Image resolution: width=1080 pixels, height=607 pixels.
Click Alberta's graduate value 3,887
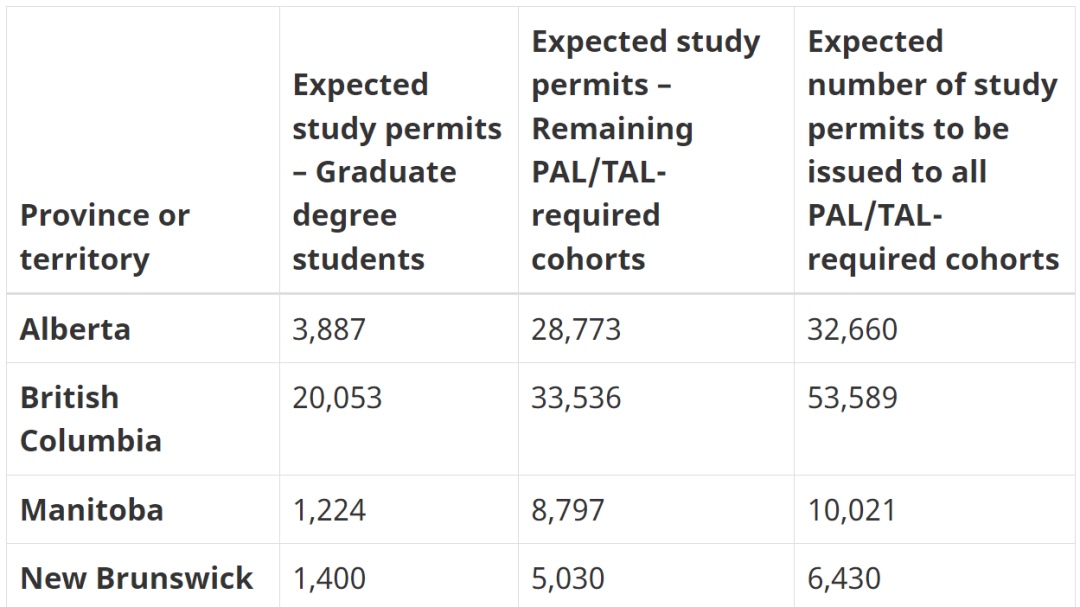coord(329,329)
